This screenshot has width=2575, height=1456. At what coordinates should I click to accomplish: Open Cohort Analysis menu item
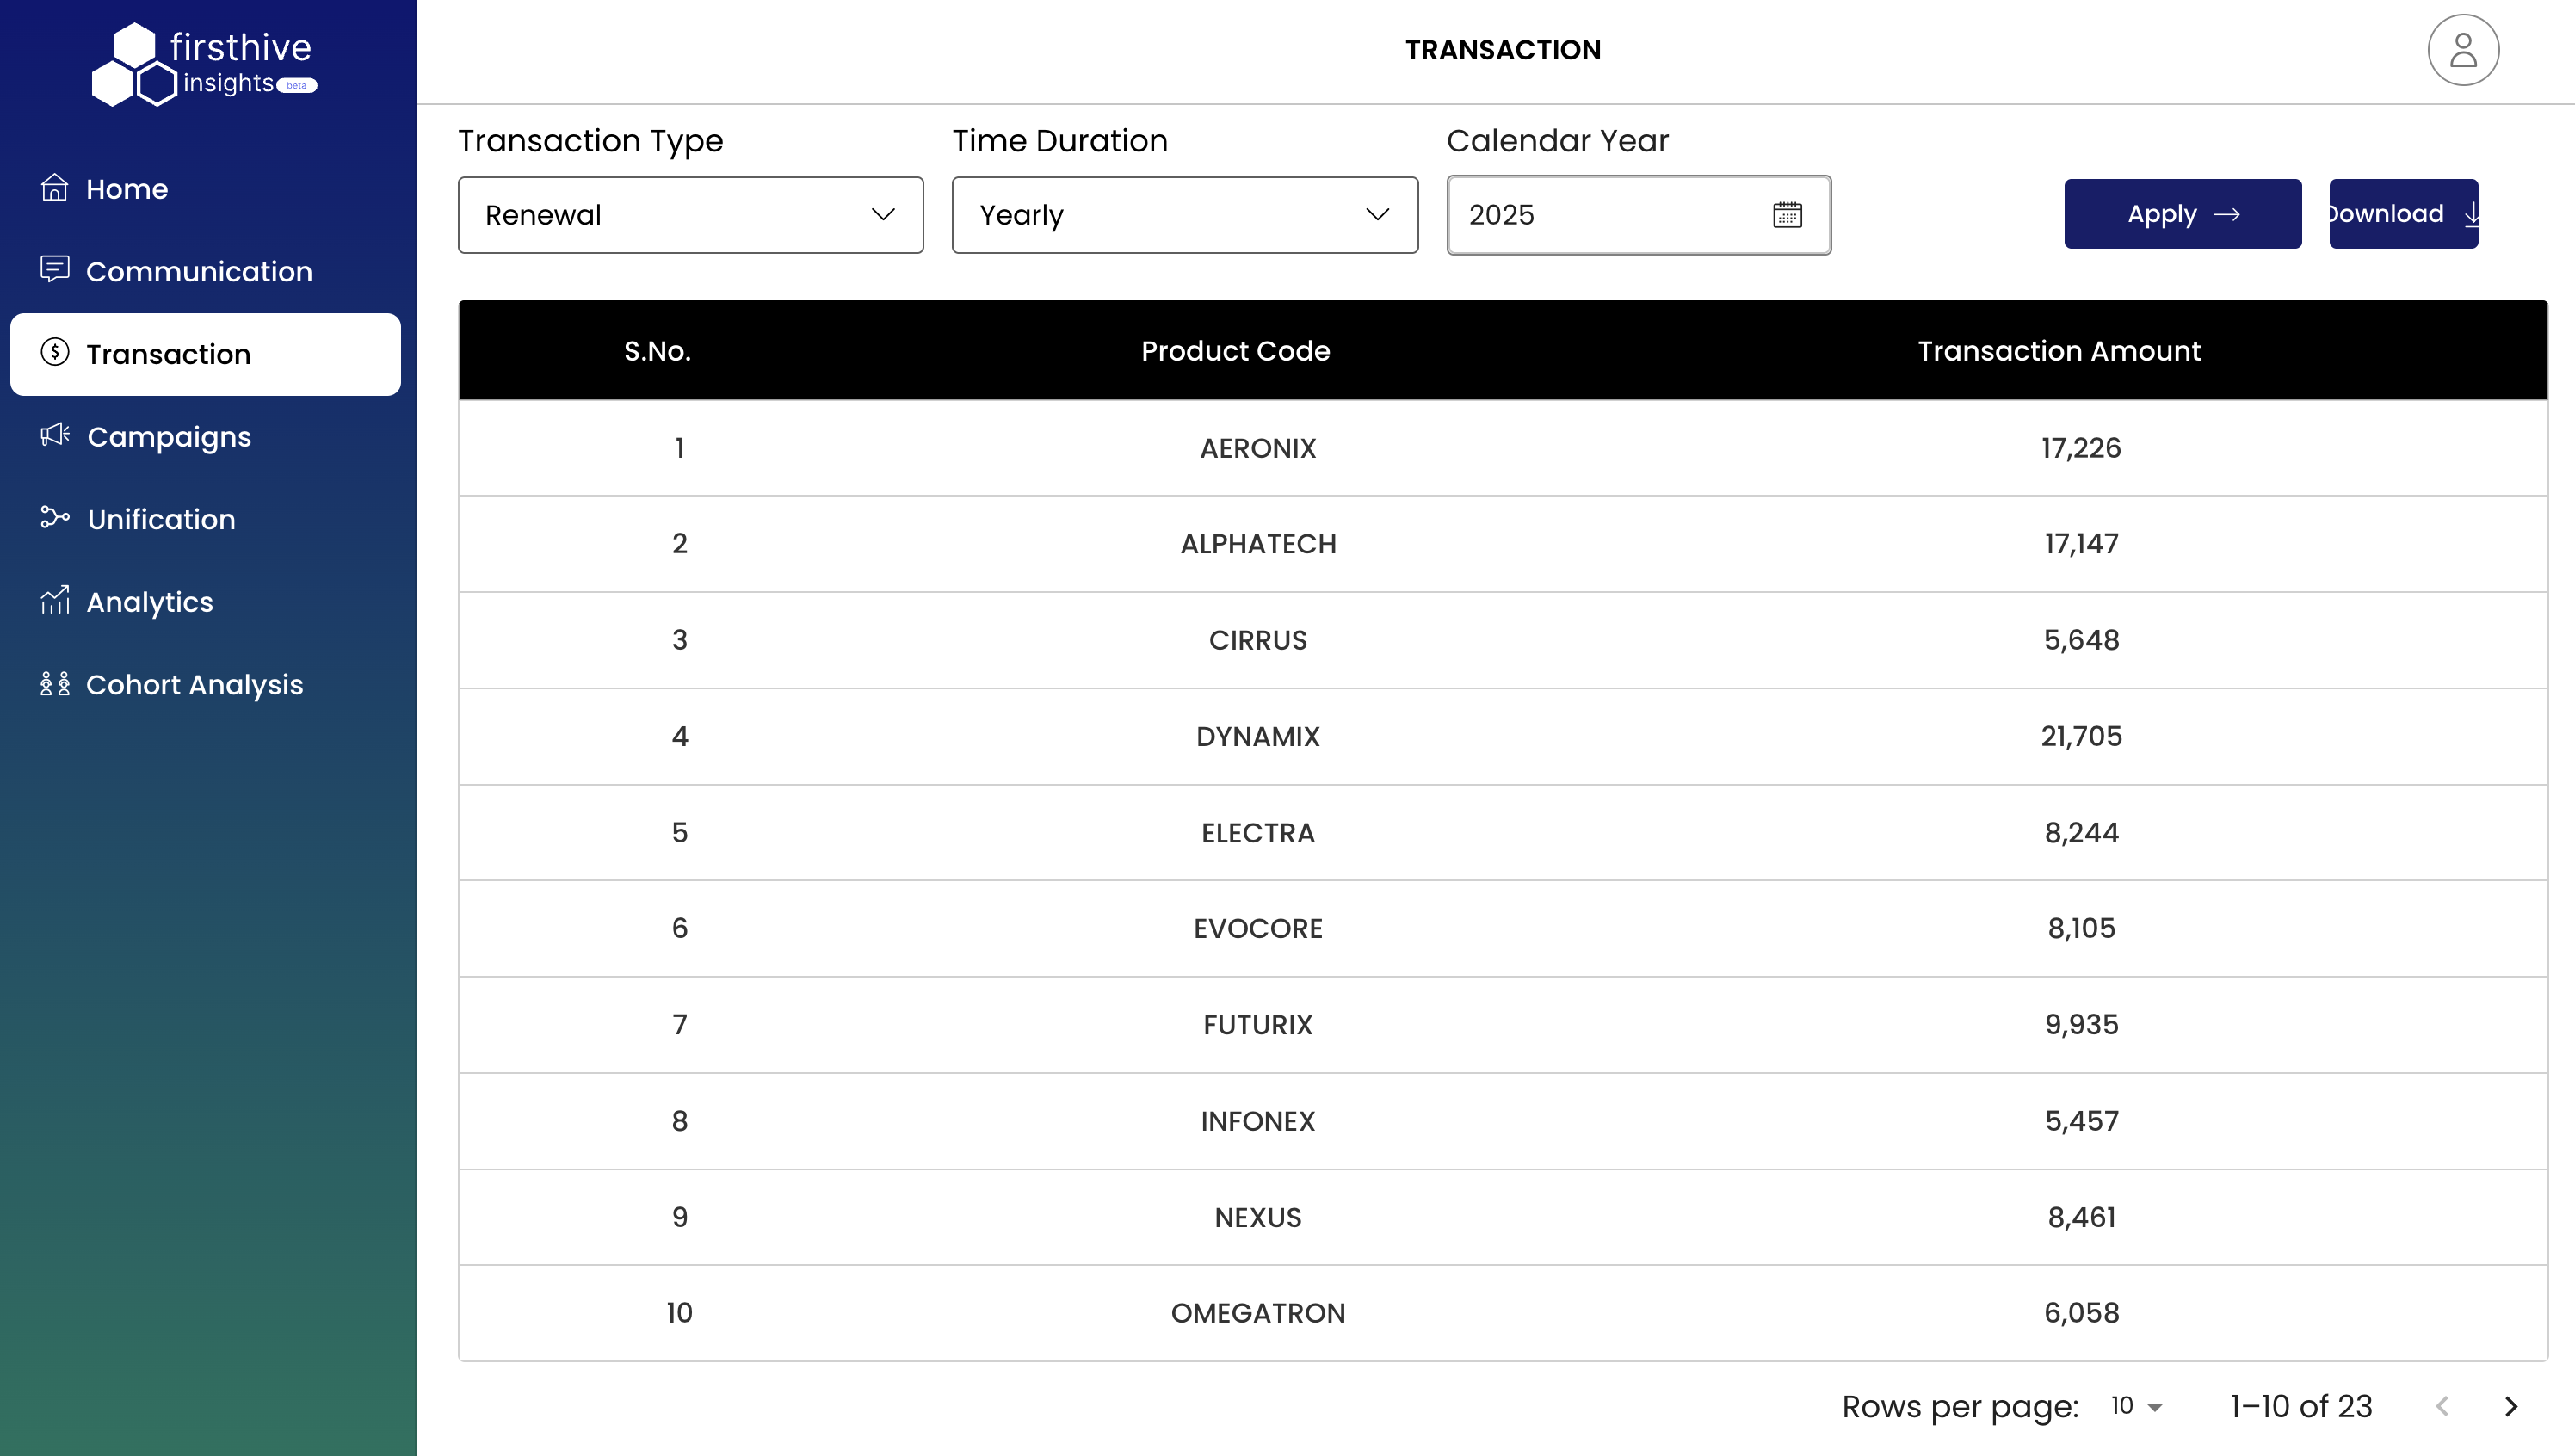tap(194, 684)
